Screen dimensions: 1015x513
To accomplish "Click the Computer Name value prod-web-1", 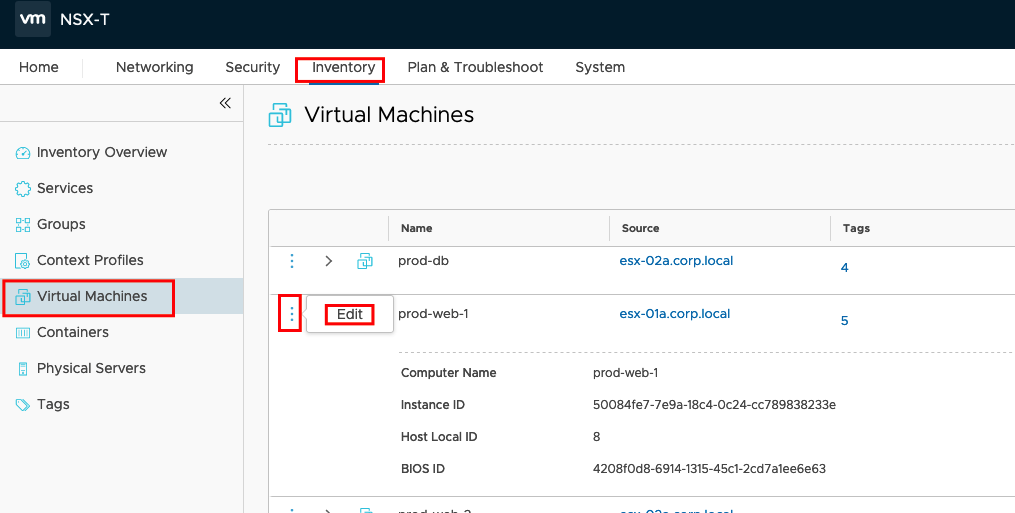I will [x=625, y=373].
